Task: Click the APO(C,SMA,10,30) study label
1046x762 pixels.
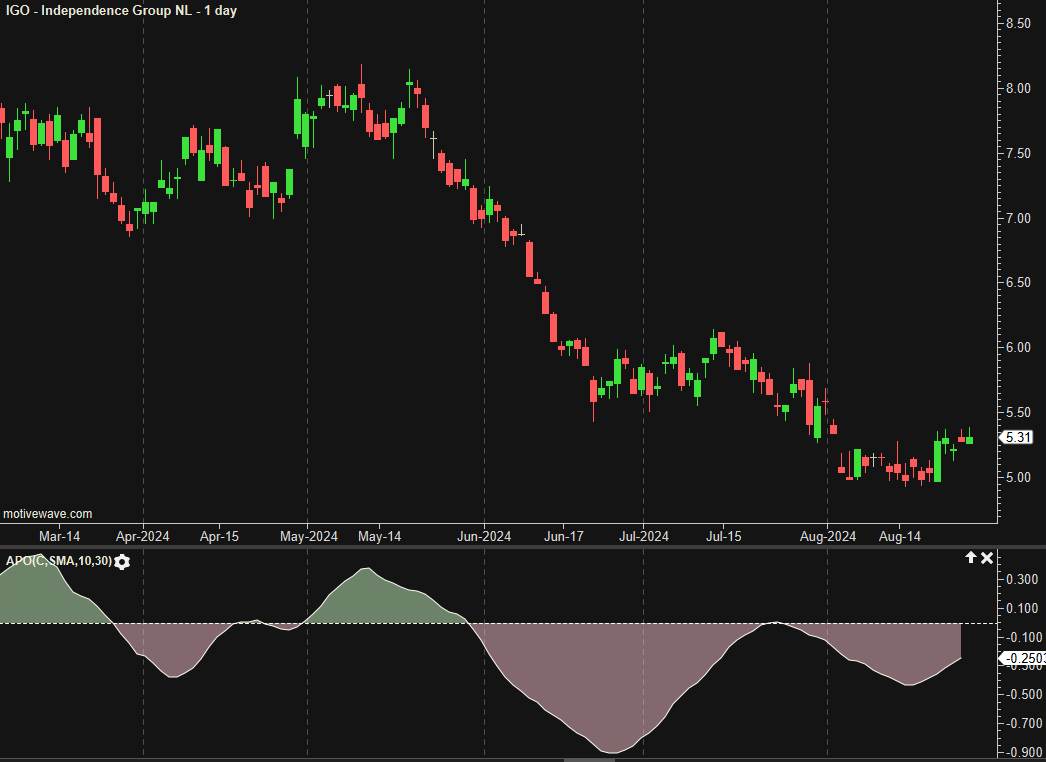Action: pos(57,562)
